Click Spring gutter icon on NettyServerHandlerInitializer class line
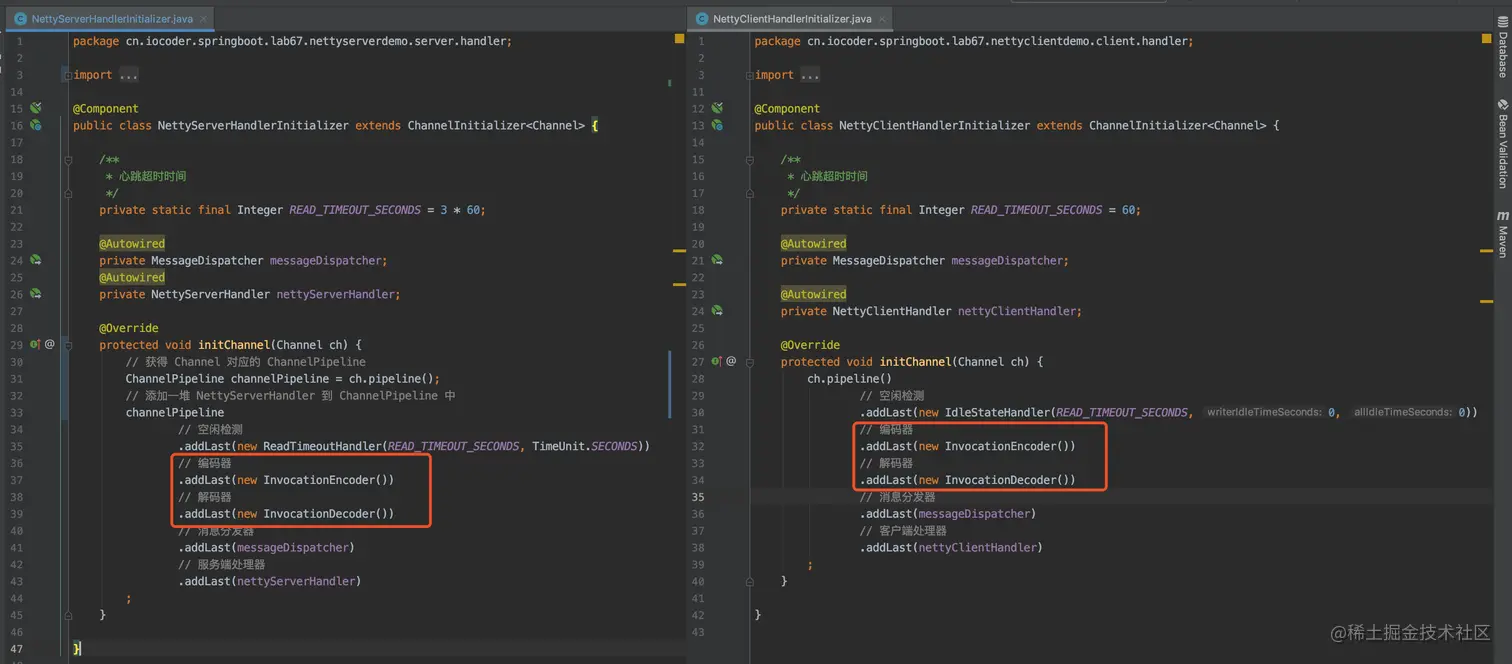 pyautogui.click(x=36, y=125)
